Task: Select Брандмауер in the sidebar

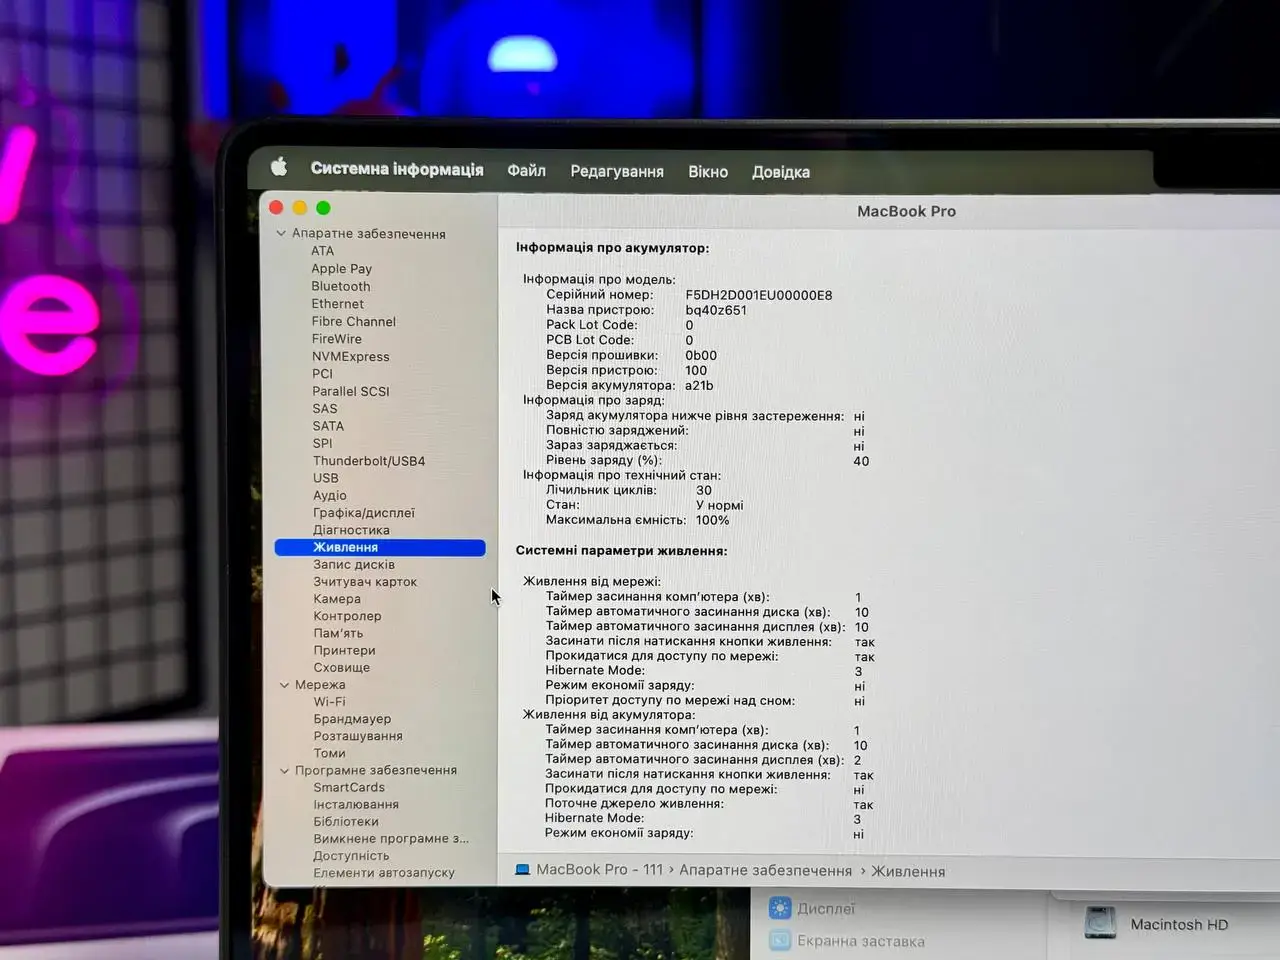Action: click(x=352, y=719)
